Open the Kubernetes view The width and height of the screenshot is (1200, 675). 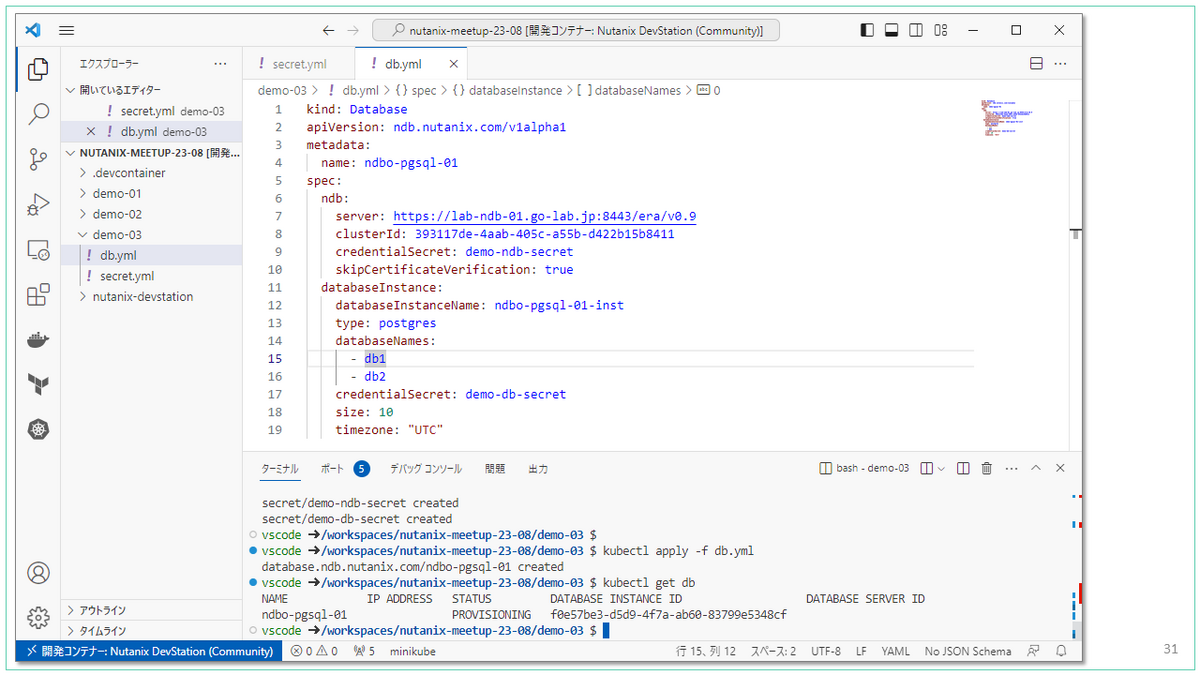point(38,430)
